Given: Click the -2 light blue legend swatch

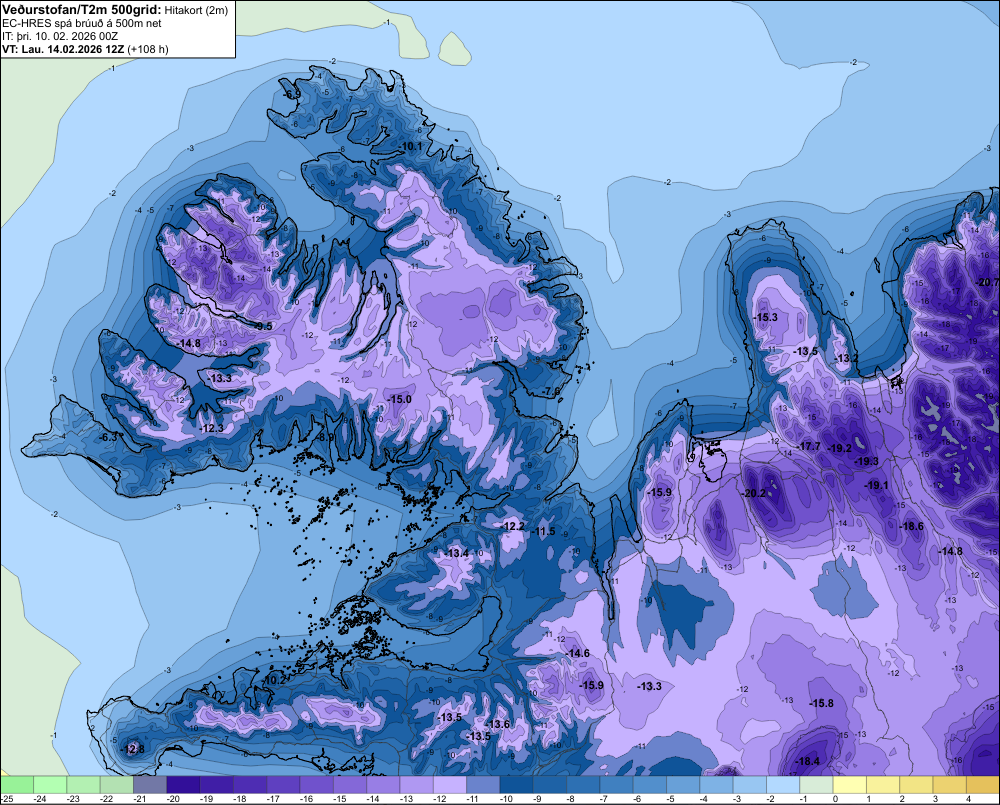Looking at the screenshot, I should [x=783, y=785].
